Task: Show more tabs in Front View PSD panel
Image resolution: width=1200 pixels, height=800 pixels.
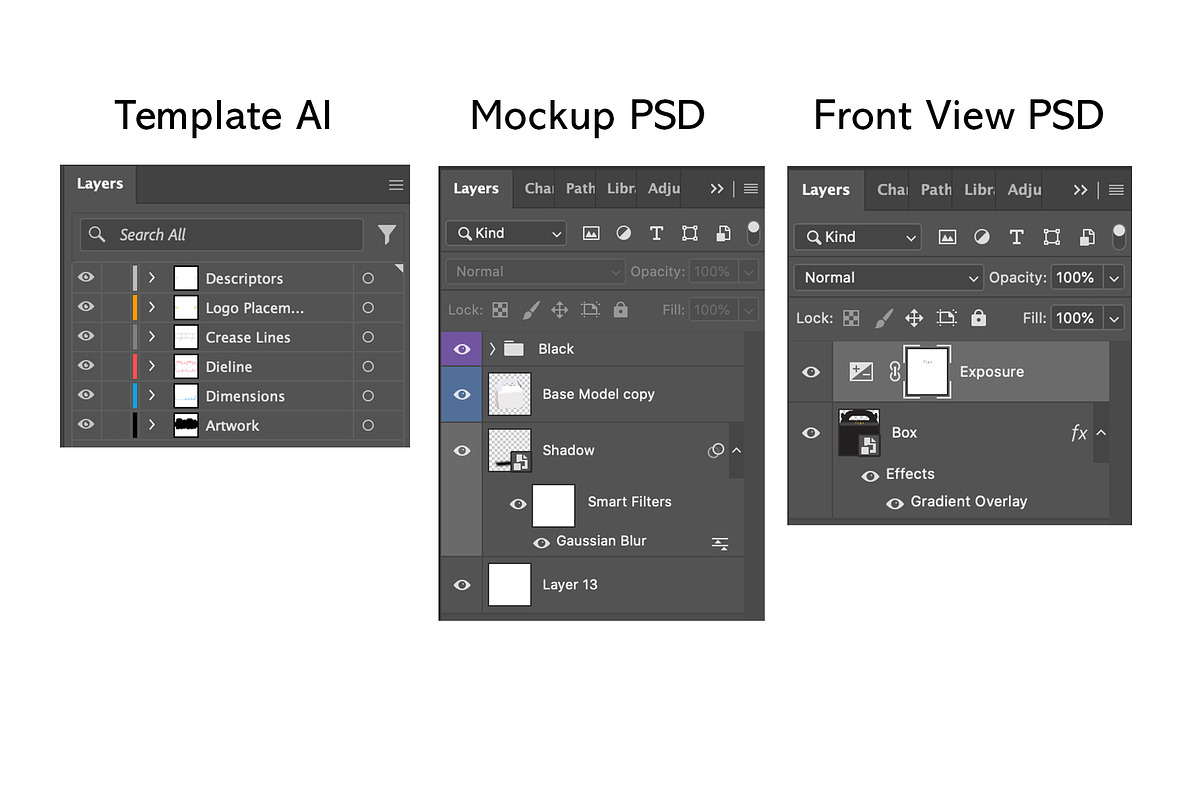Action: pyautogui.click(x=1080, y=190)
